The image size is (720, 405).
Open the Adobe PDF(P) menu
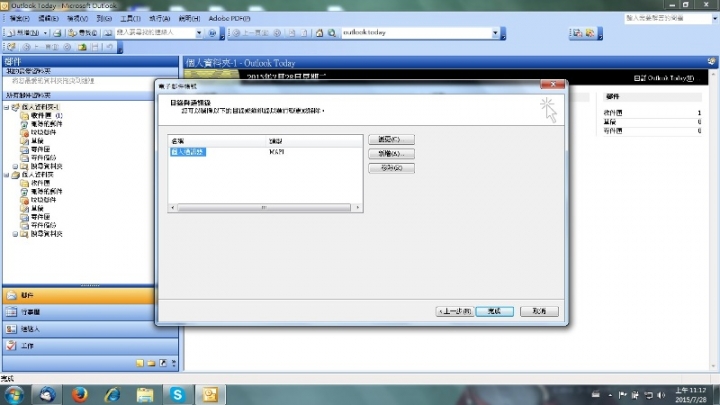(x=229, y=18)
